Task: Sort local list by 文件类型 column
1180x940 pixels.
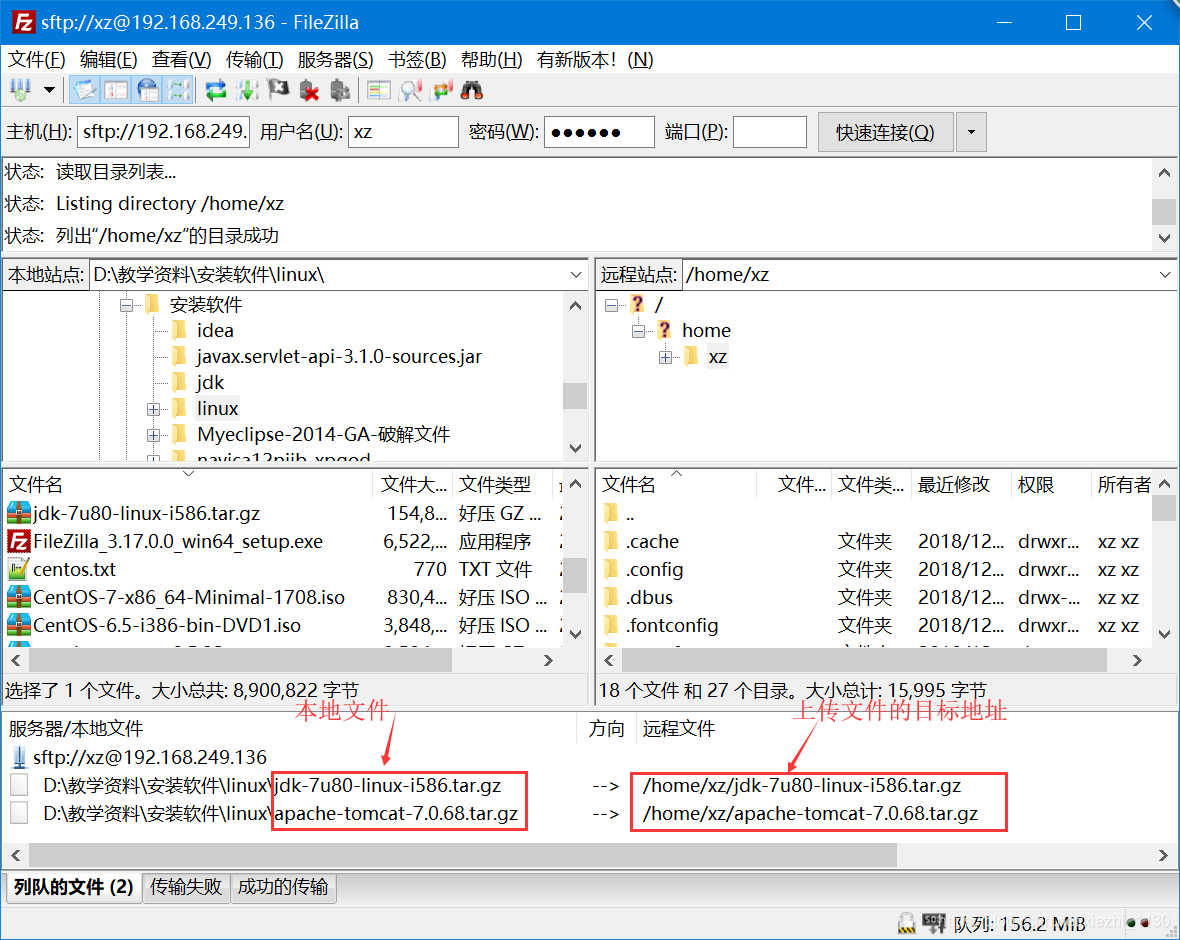Action: (501, 485)
